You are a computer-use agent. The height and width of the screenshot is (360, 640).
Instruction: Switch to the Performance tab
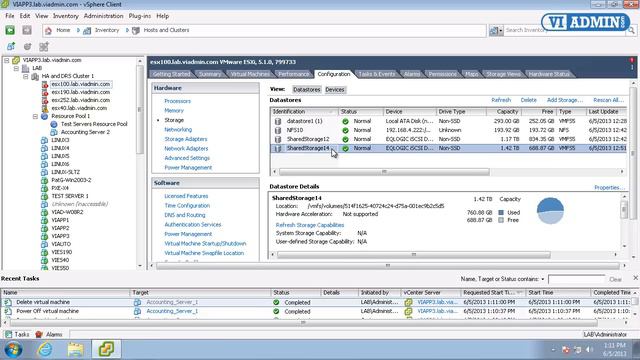pyautogui.click(x=293, y=74)
